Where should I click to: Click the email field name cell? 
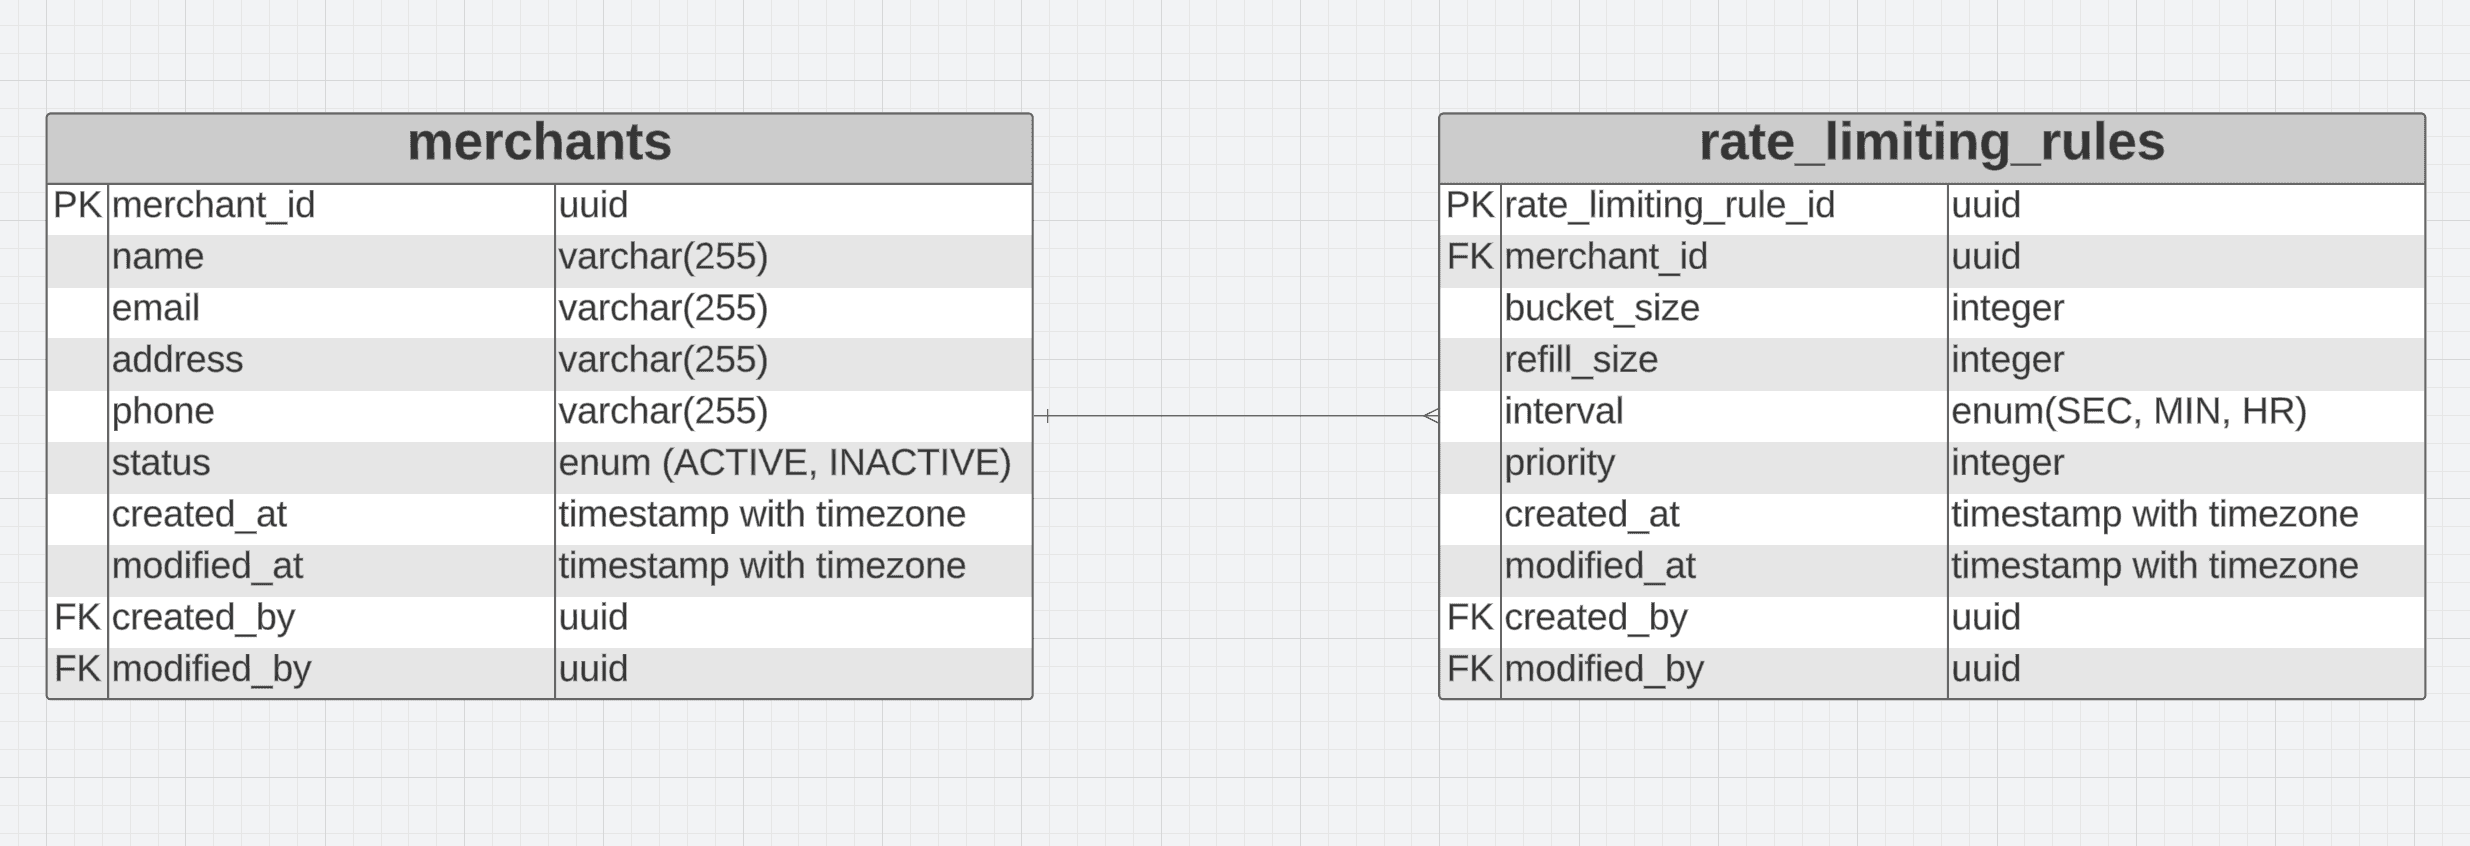[157, 309]
